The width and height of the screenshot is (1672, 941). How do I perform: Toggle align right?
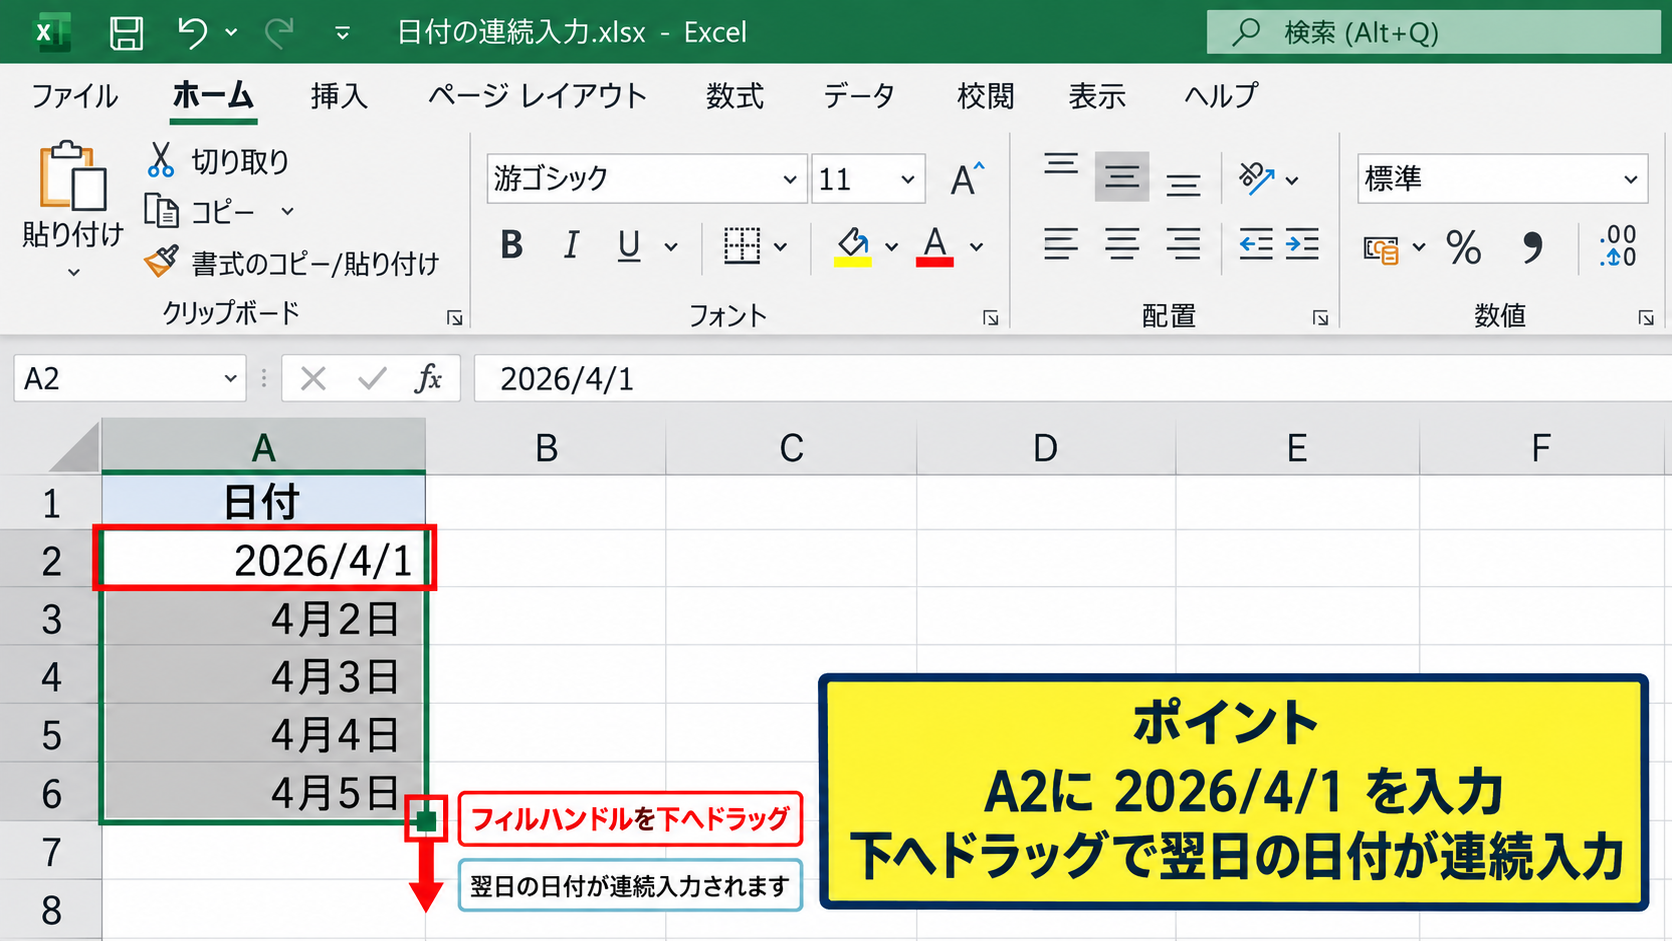(x=1183, y=245)
